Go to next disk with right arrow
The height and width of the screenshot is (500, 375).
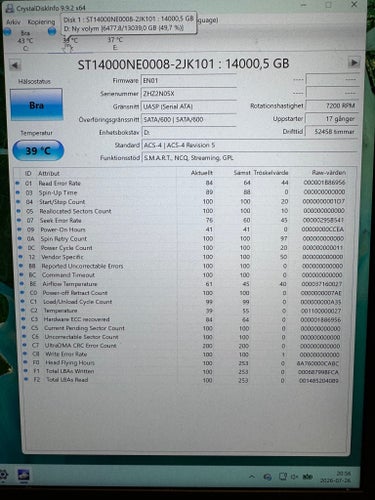pyautogui.click(x=354, y=62)
